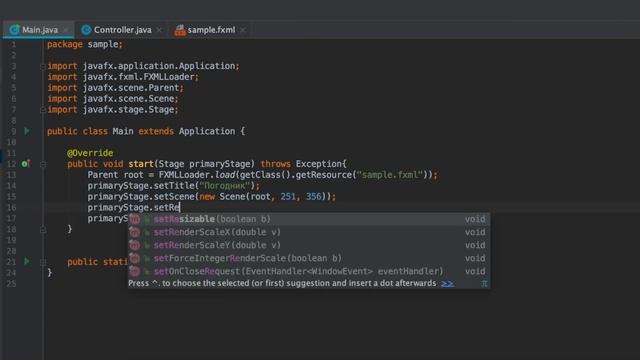Select setRenderScaleX(double v) suggestion
Viewport: 640px width, 360px height.
pos(309,232)
